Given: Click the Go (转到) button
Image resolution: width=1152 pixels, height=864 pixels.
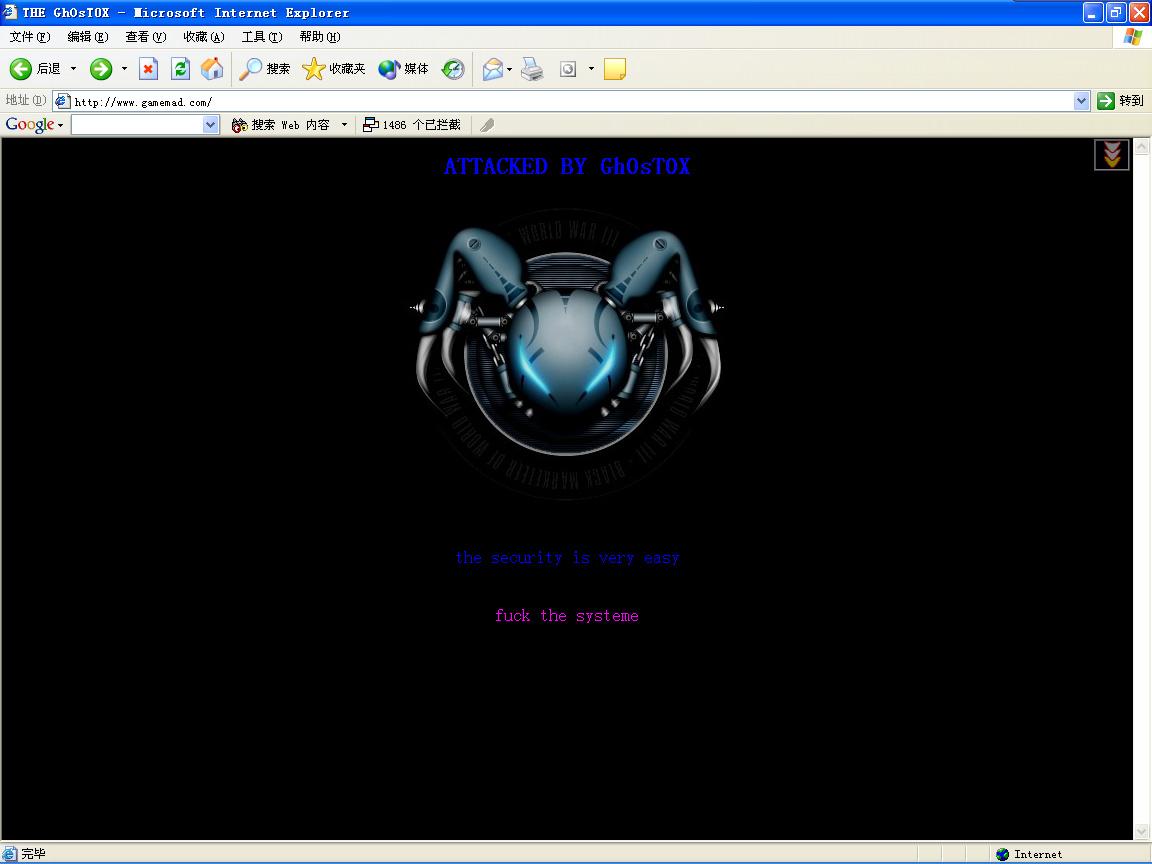Looking at the screenshot, I should [1120, 101].
